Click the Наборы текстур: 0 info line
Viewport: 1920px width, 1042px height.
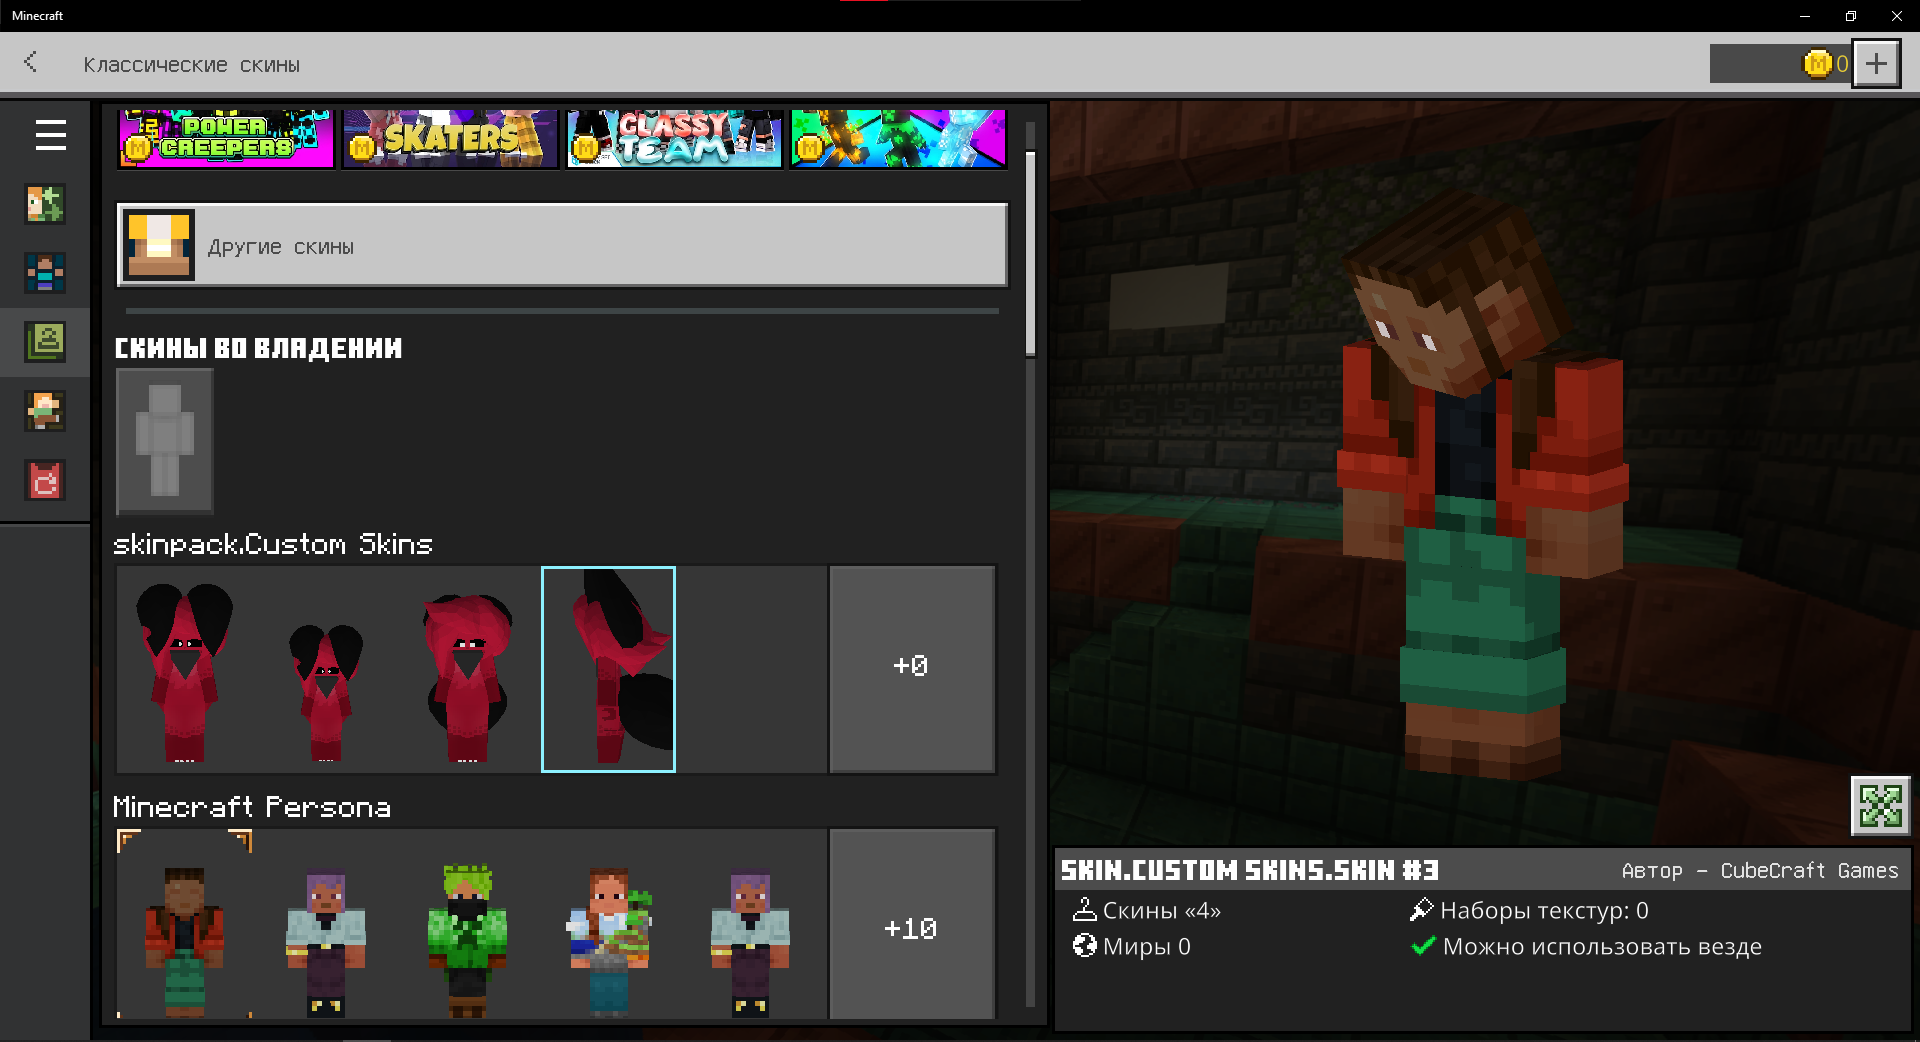[x=1529, y=910]
